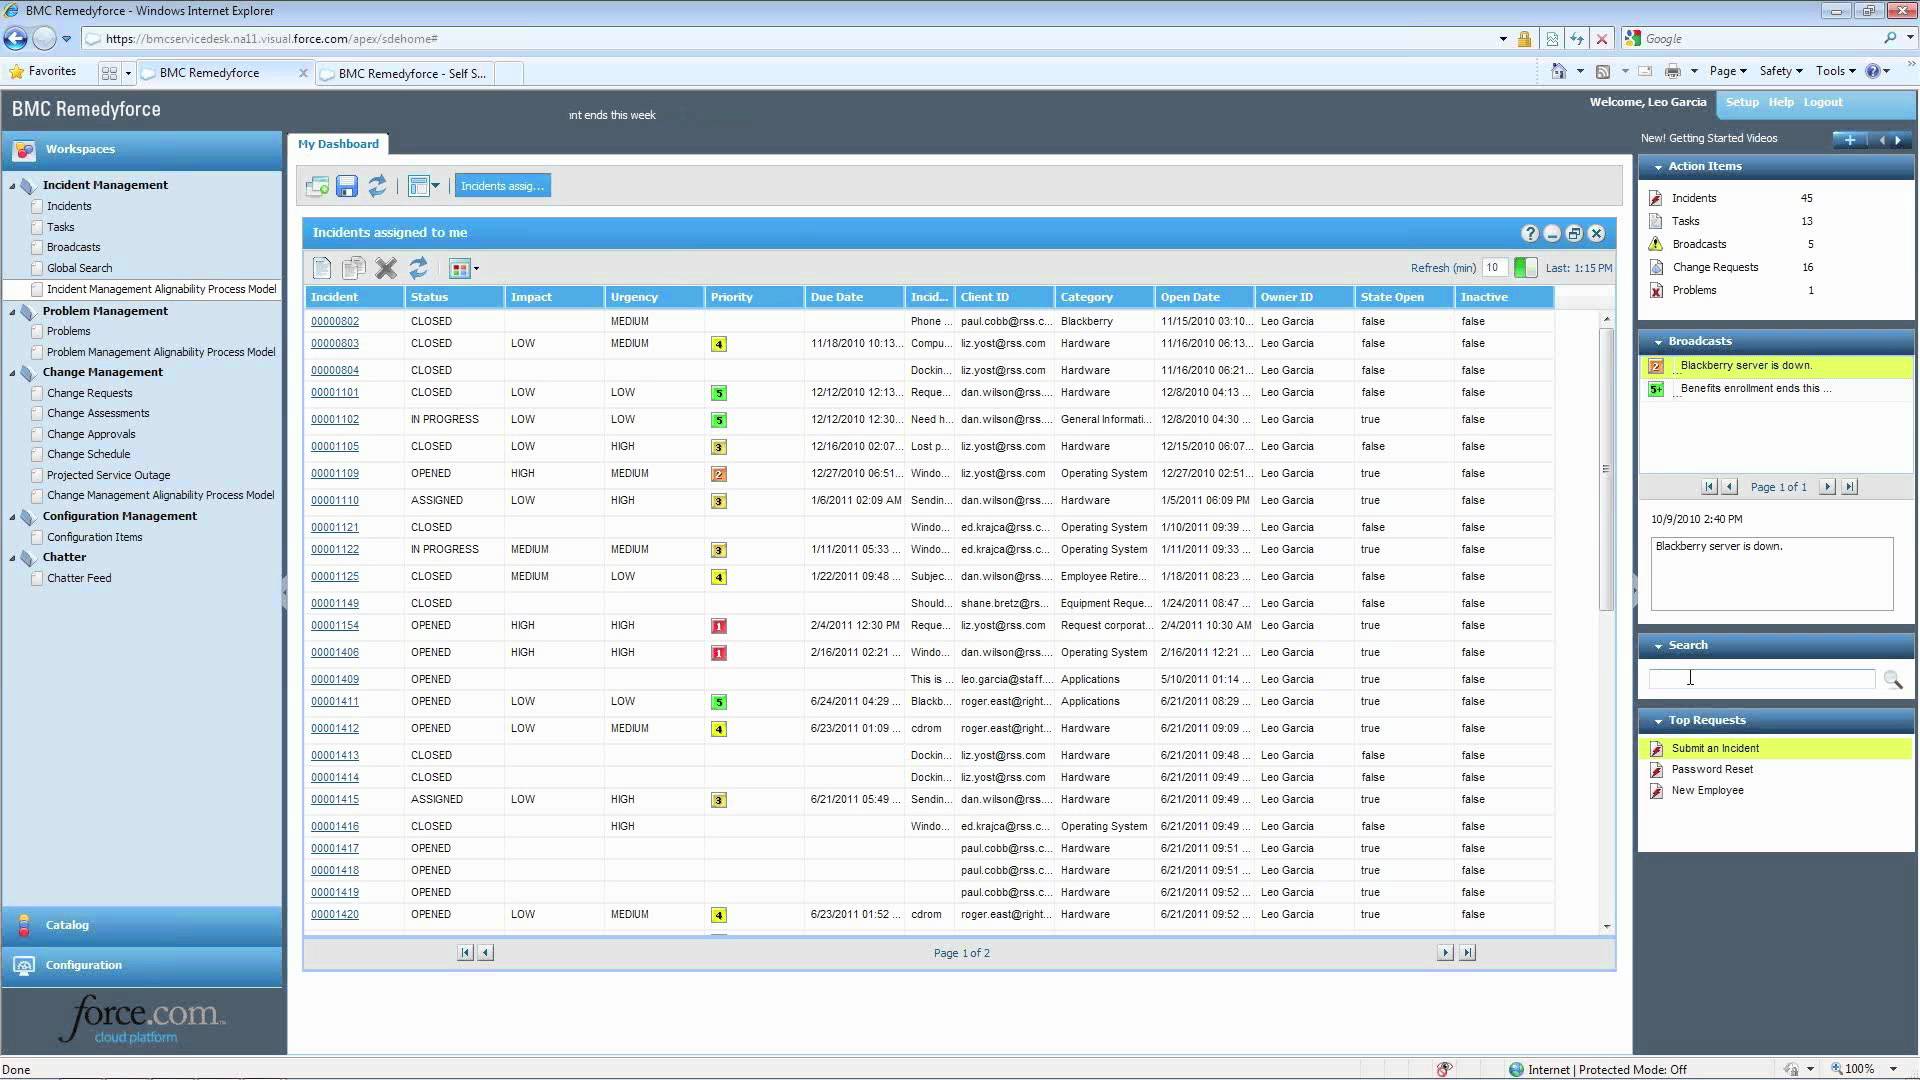The width and height of the screenshot is (1920, 1080).
Task: Open the Configuration sidebar section
Action: 142,966
